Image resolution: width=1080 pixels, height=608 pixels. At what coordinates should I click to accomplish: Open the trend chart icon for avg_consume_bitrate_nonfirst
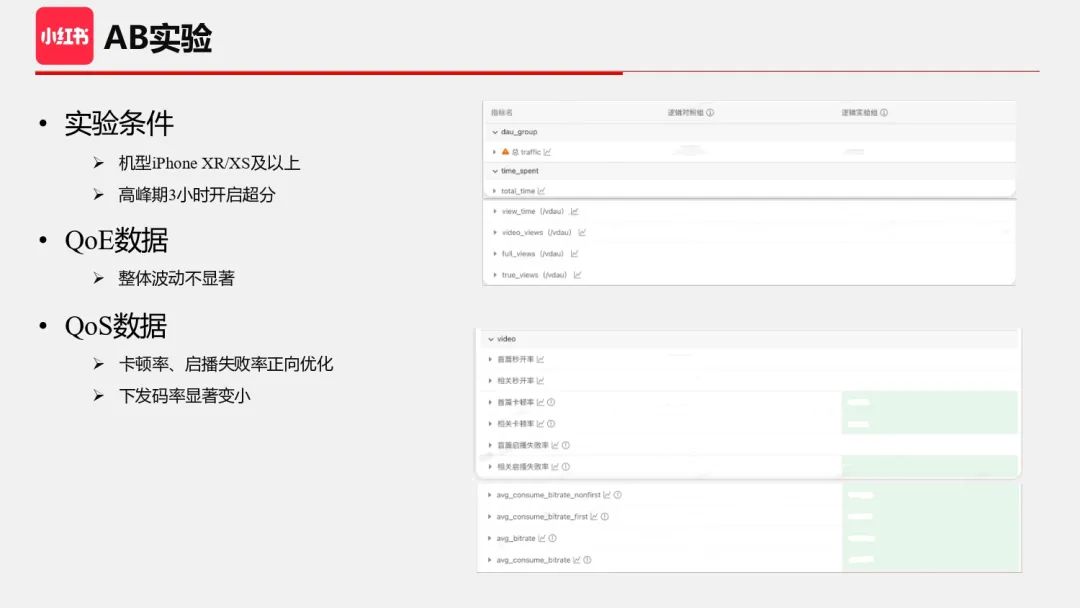point(607,495)
